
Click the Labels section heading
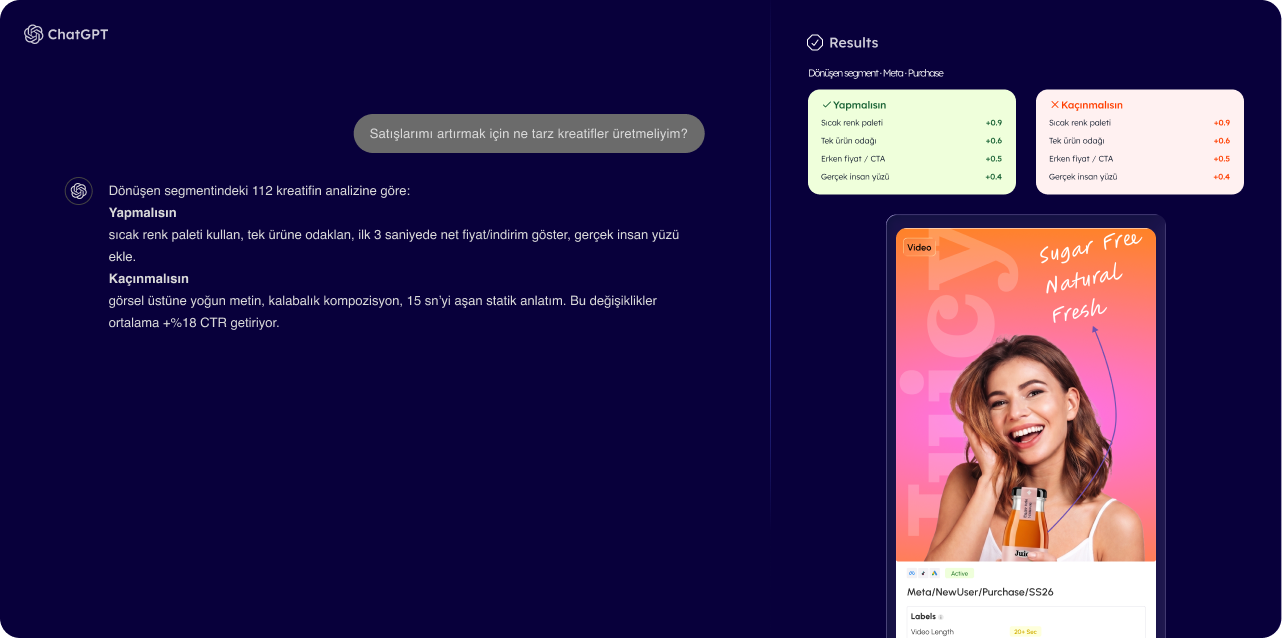tap(923, 617)
